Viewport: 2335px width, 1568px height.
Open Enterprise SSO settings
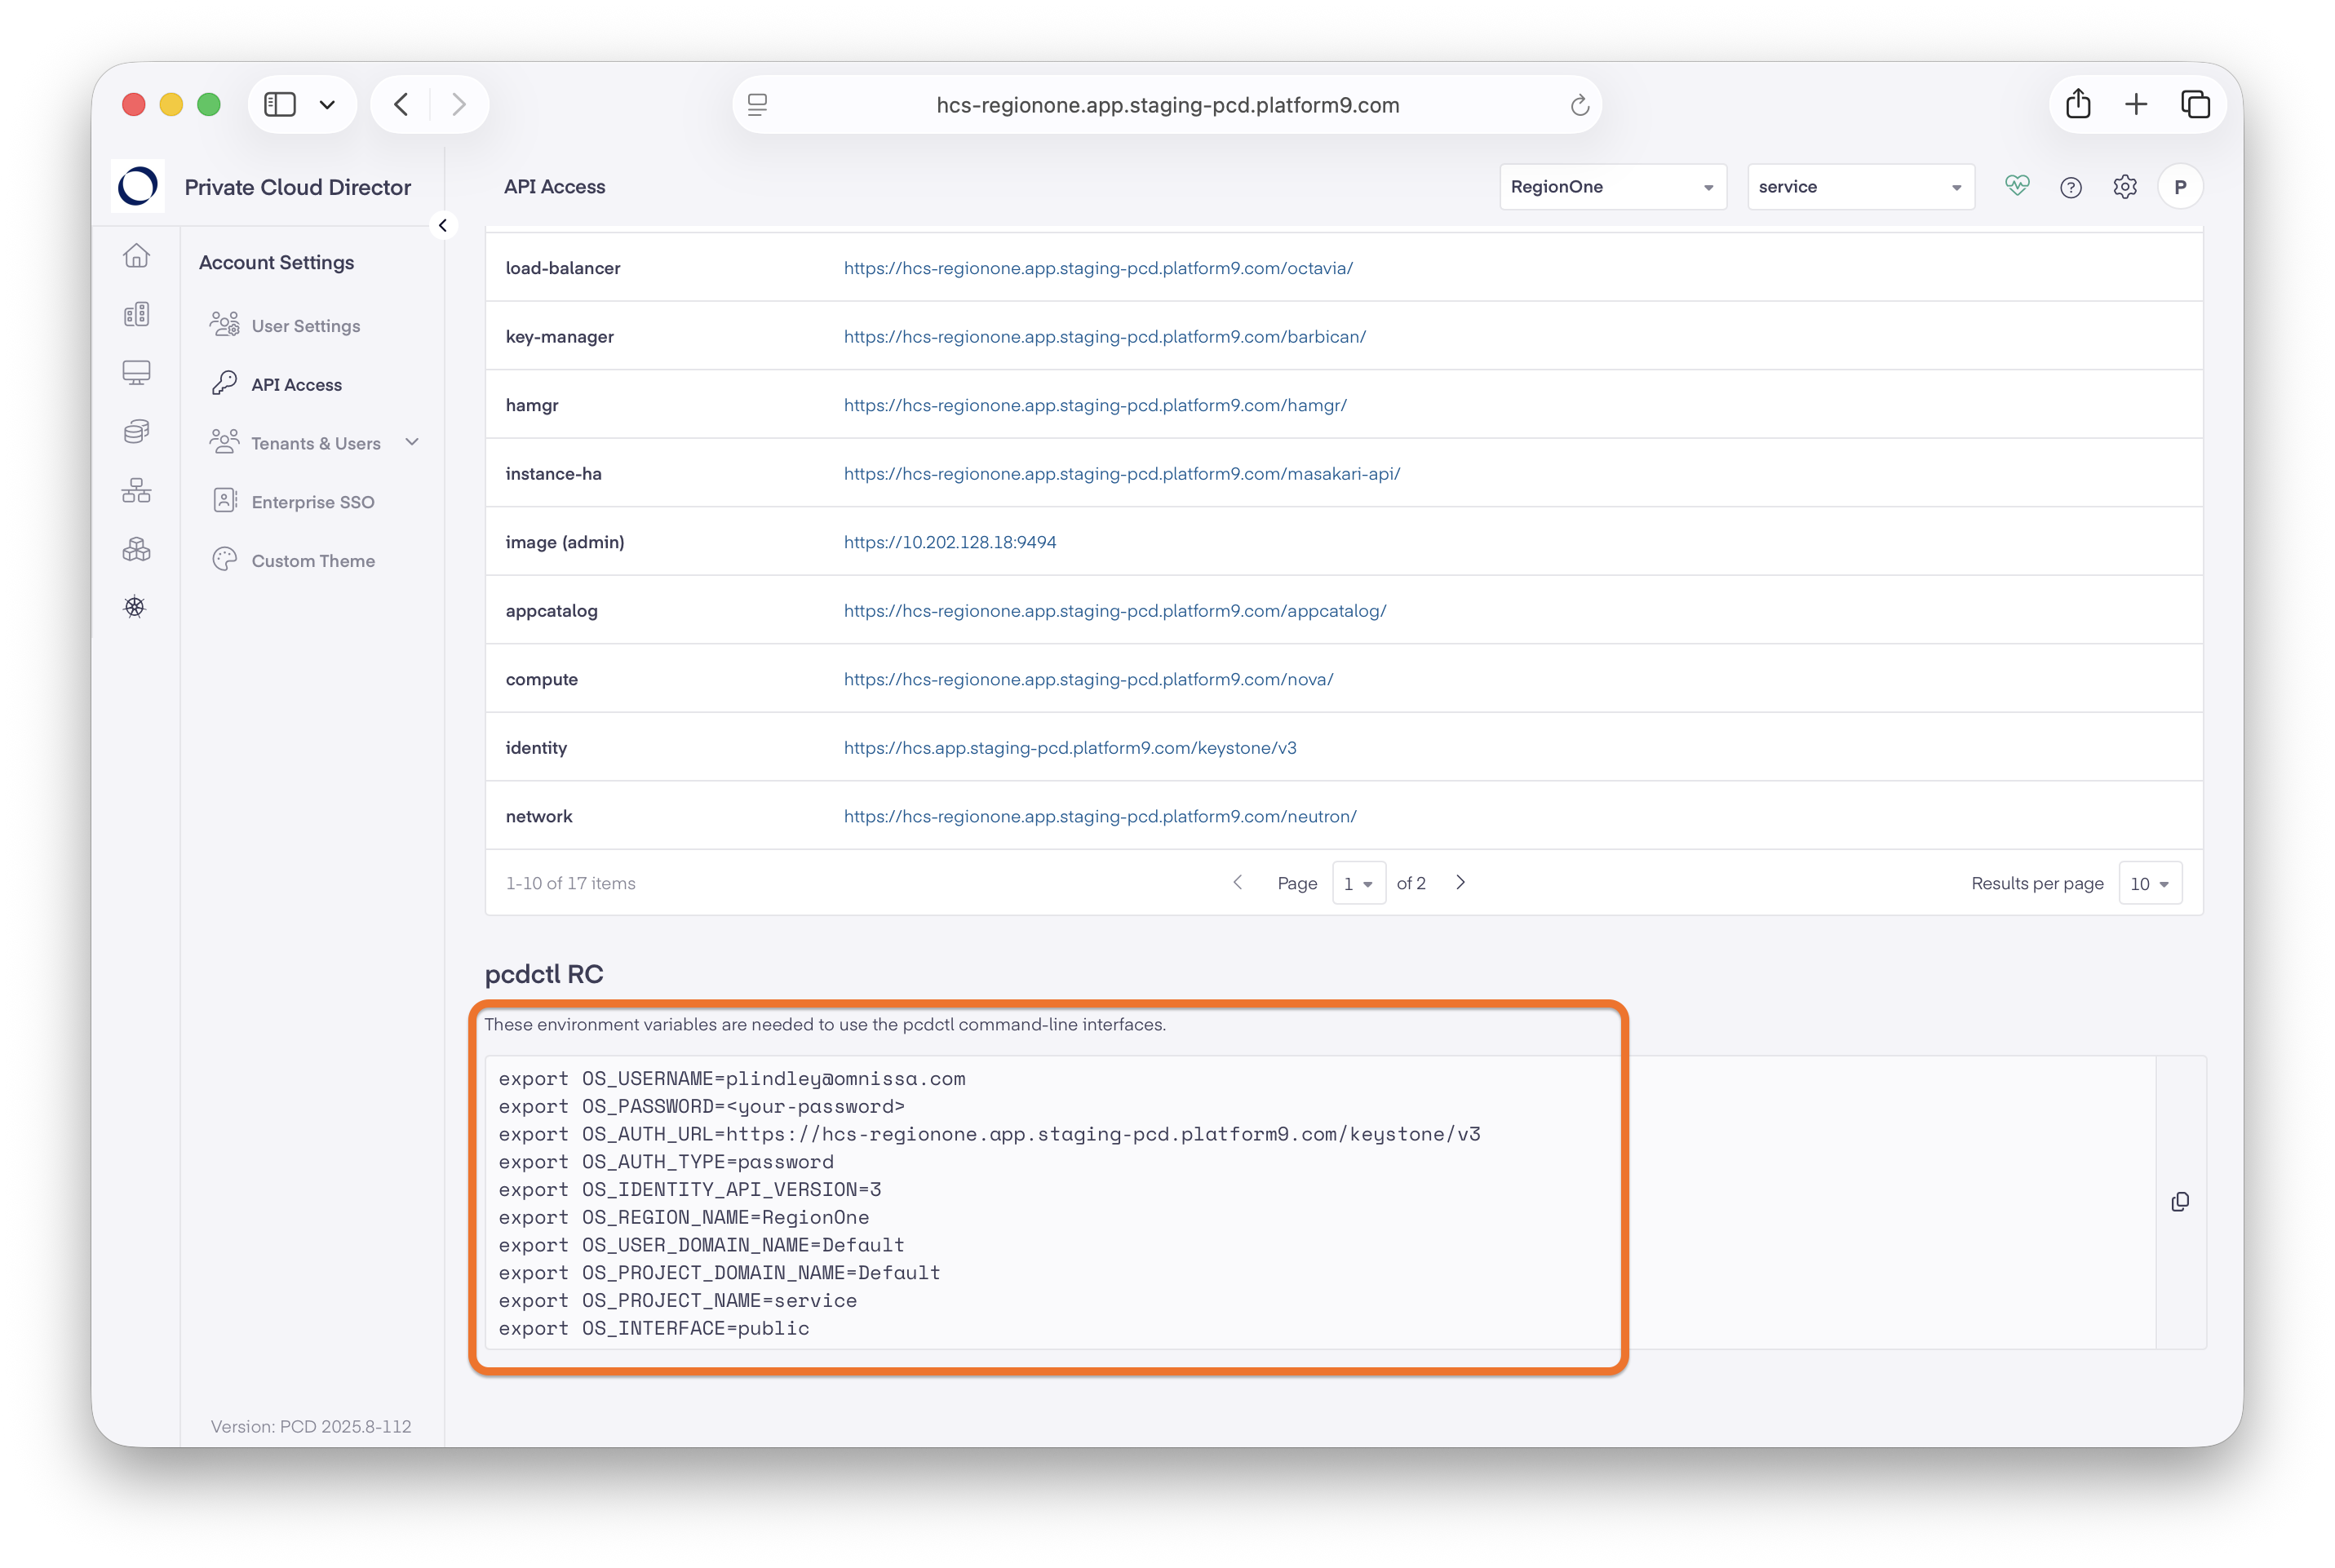click(x=312, y=502)
